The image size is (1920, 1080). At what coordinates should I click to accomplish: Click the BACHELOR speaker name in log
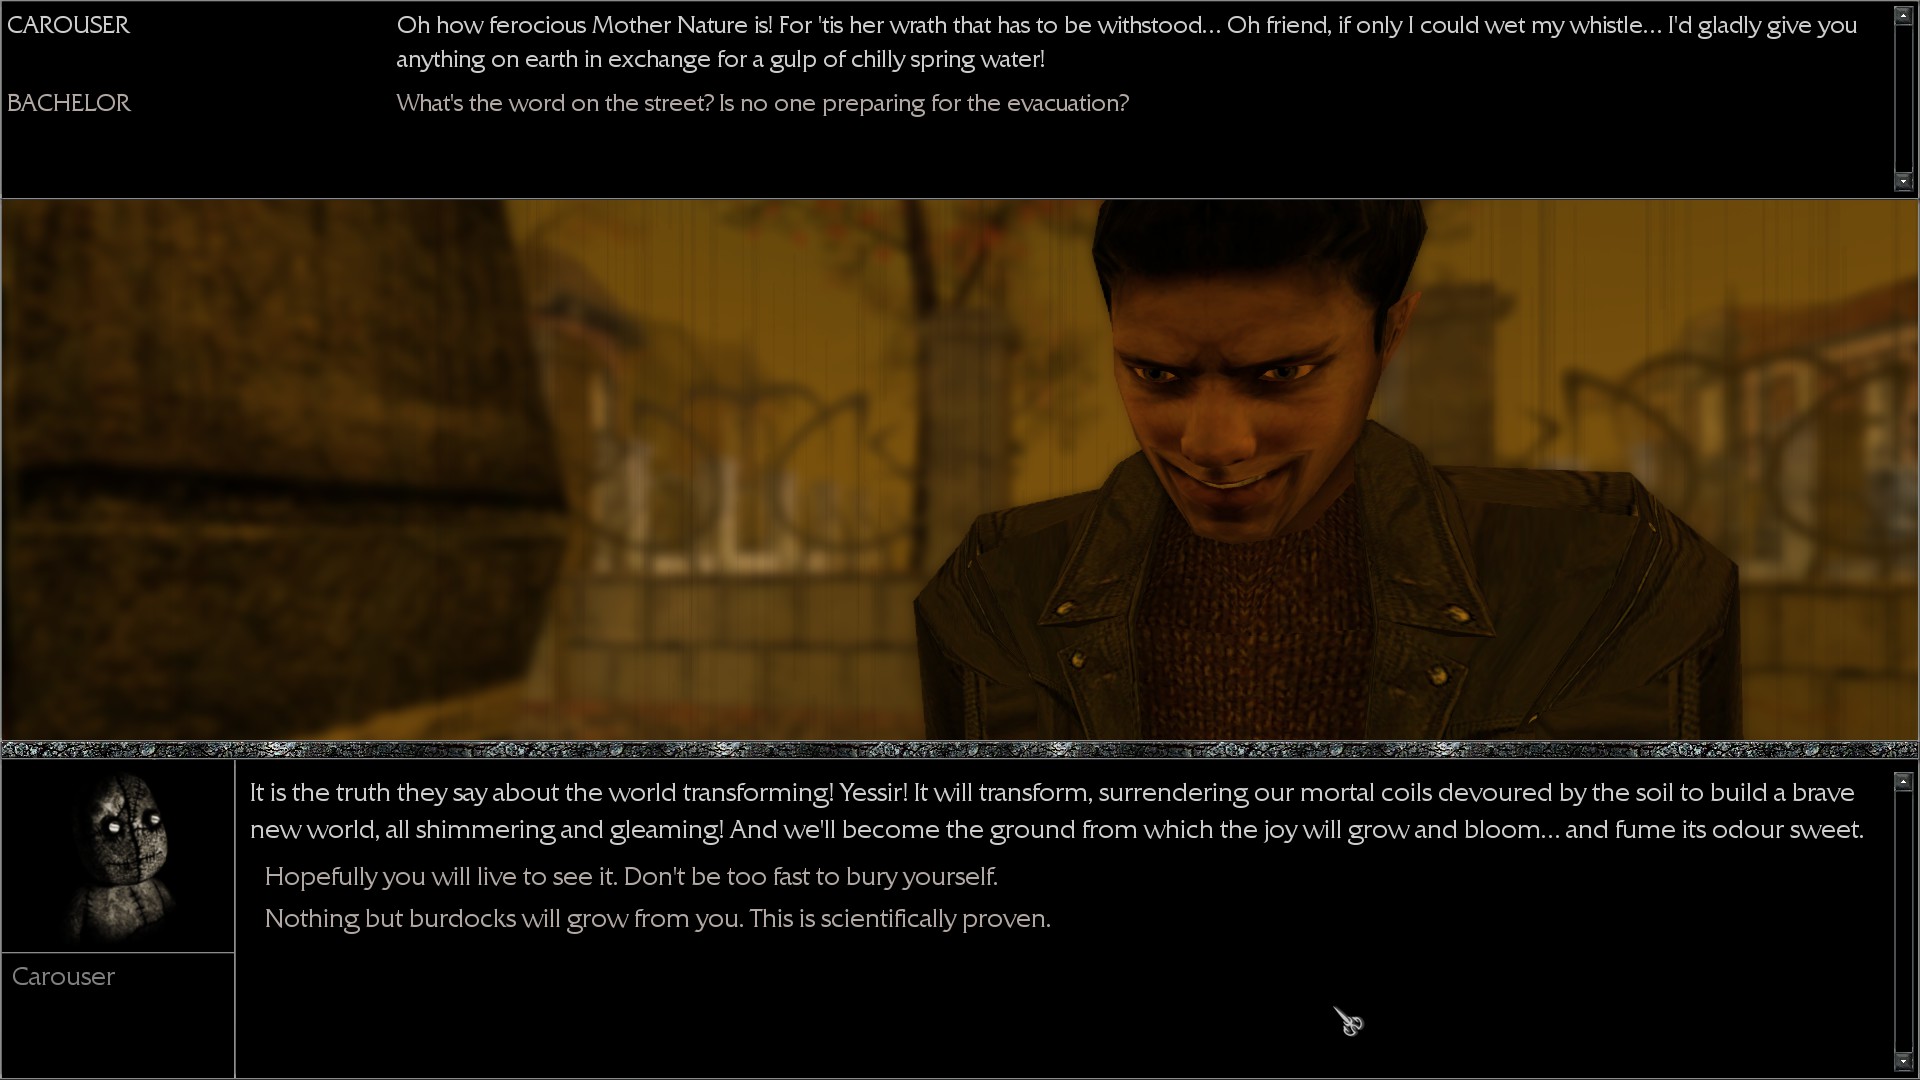tap(68, 103)
